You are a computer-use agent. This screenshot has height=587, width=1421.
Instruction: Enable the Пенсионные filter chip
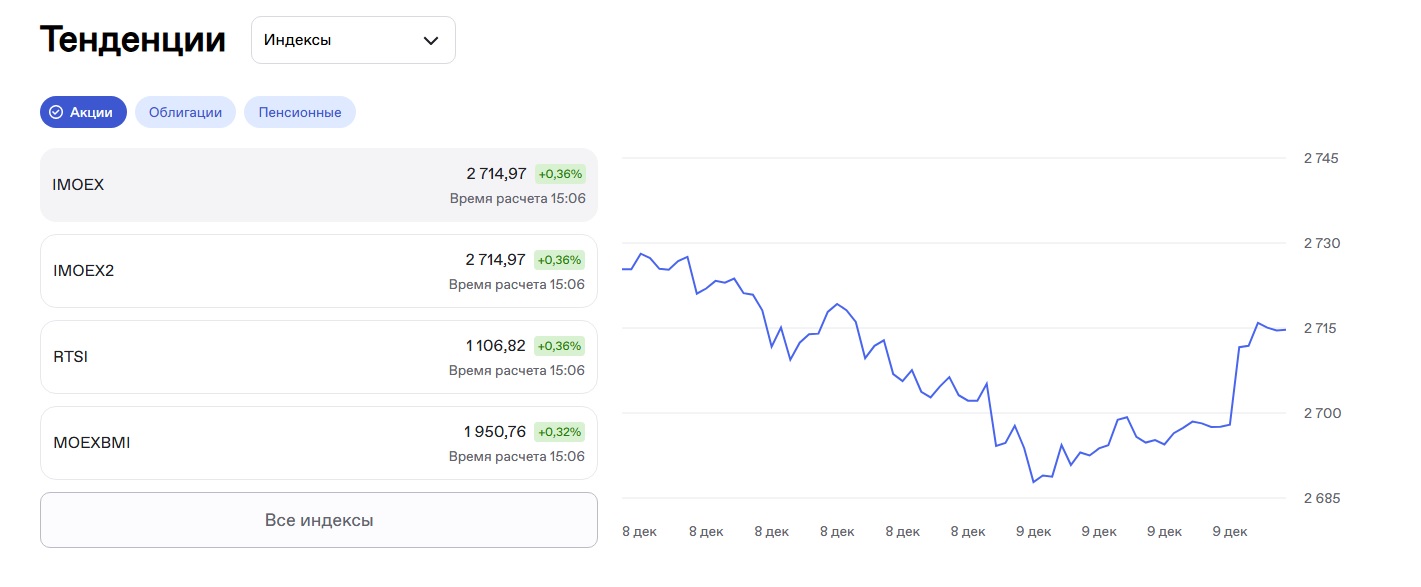299,112
